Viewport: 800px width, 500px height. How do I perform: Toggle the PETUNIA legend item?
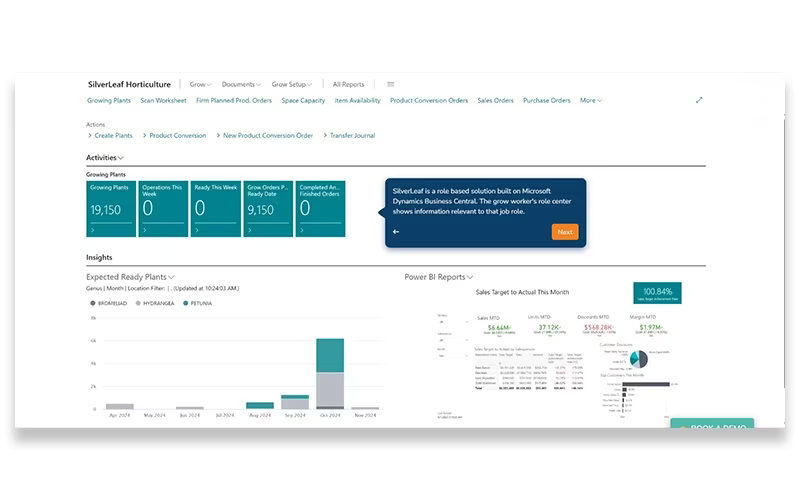coord(197,303)
